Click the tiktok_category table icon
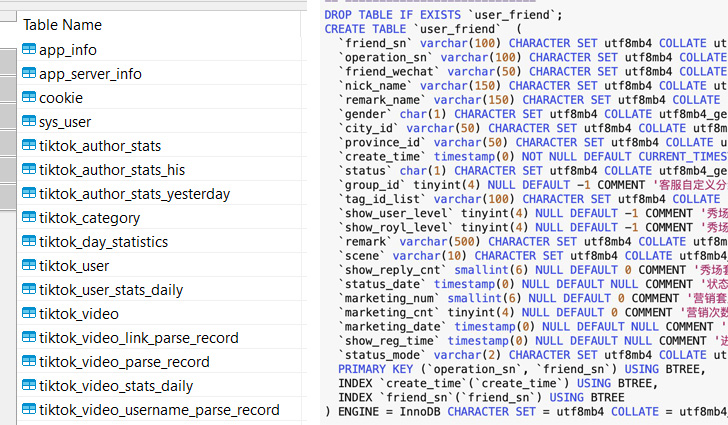The width and height of the screenshot is (728, 425). (29, 218)
